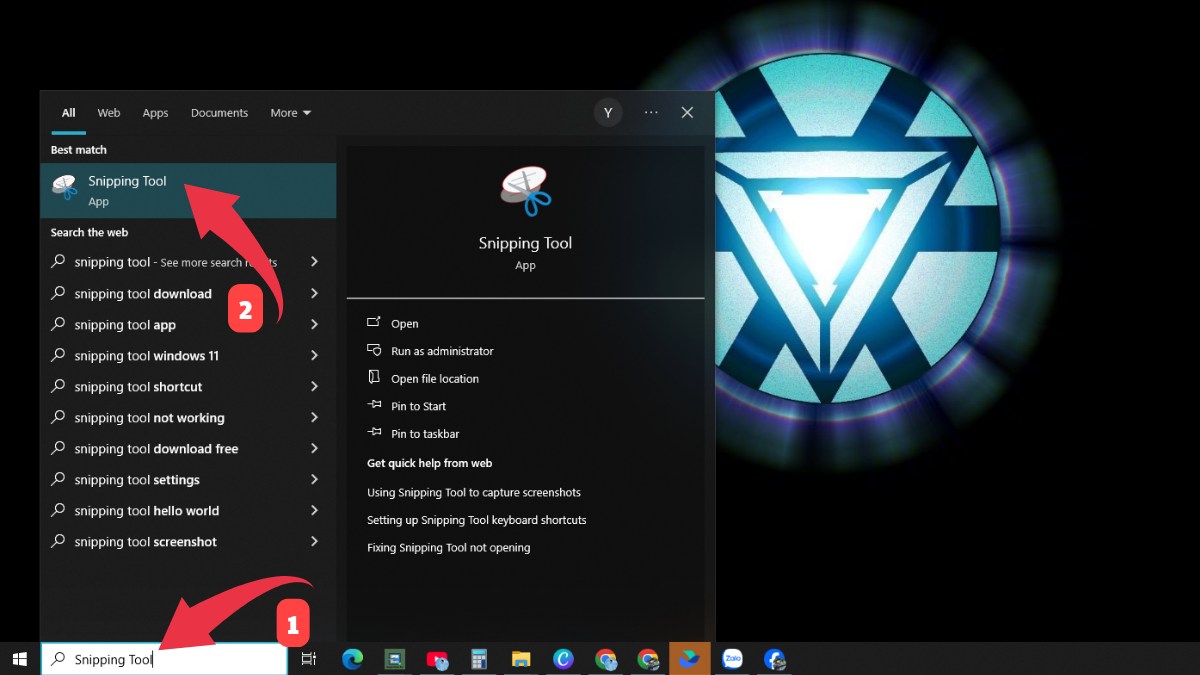Click the Snipping Tool scissors icon in preview
This screenshot has width=1200, height=675.
[525, 190]
